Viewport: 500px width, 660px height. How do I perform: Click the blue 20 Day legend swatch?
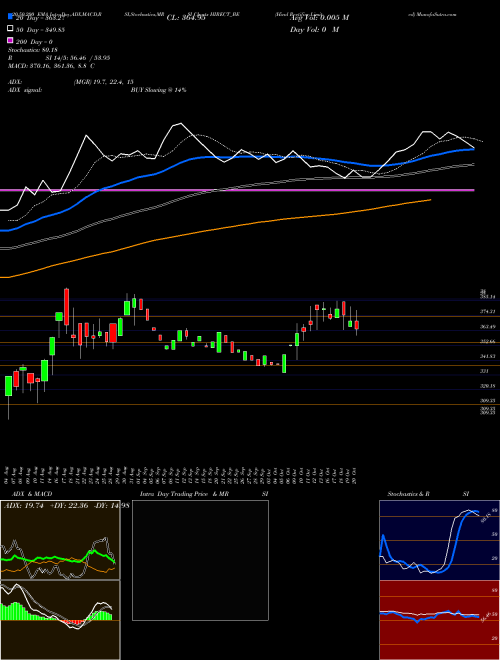point(10,16)
